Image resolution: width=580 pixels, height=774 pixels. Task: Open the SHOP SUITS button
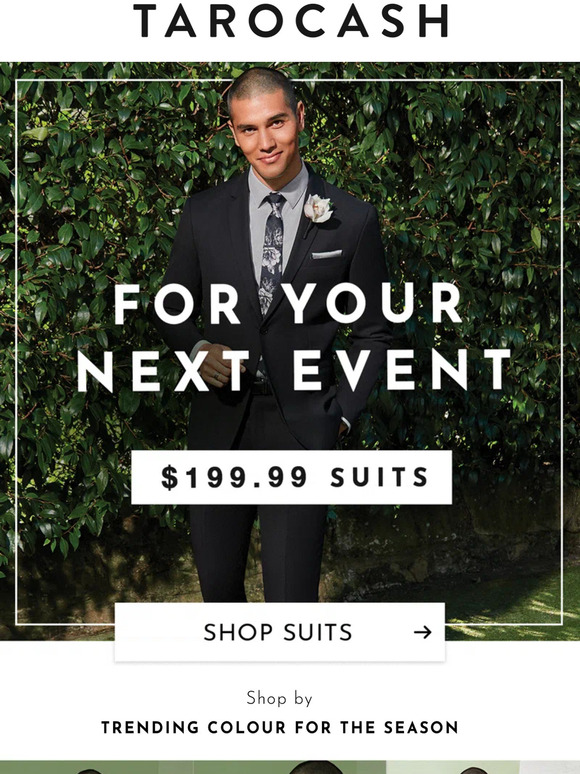[x=279, y=632]
